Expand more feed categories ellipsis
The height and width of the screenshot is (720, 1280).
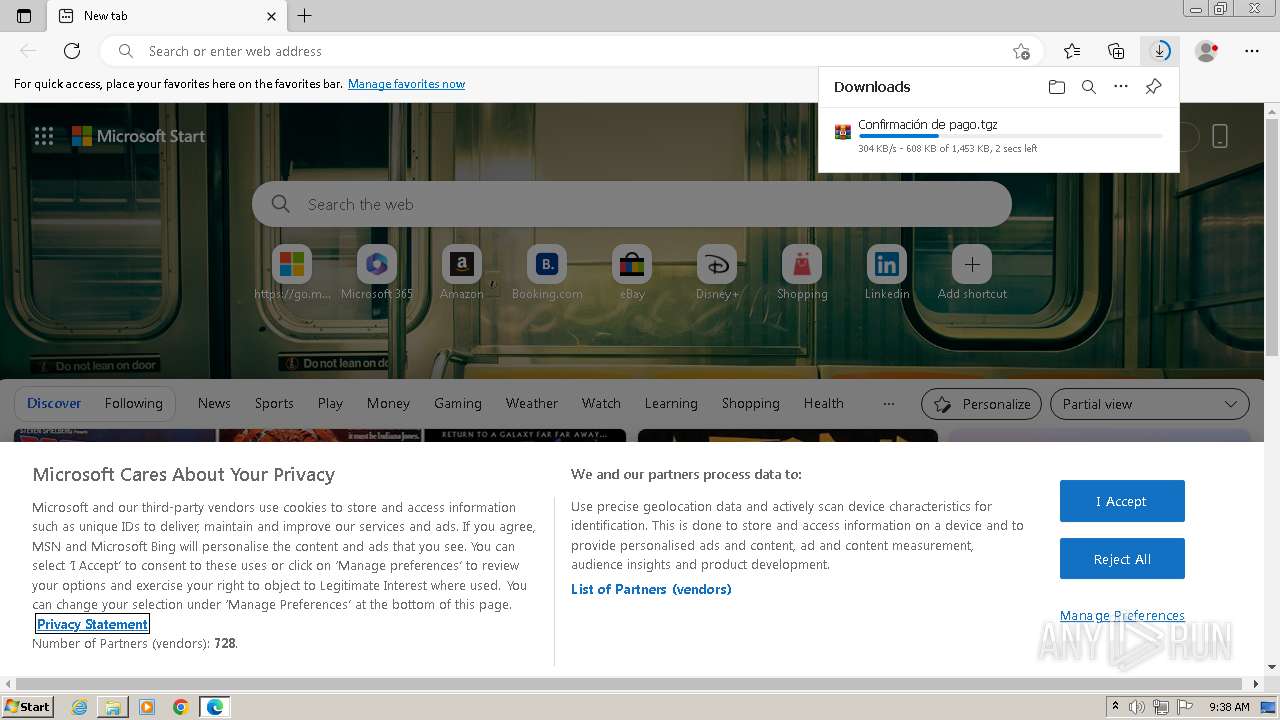[888, 404]
